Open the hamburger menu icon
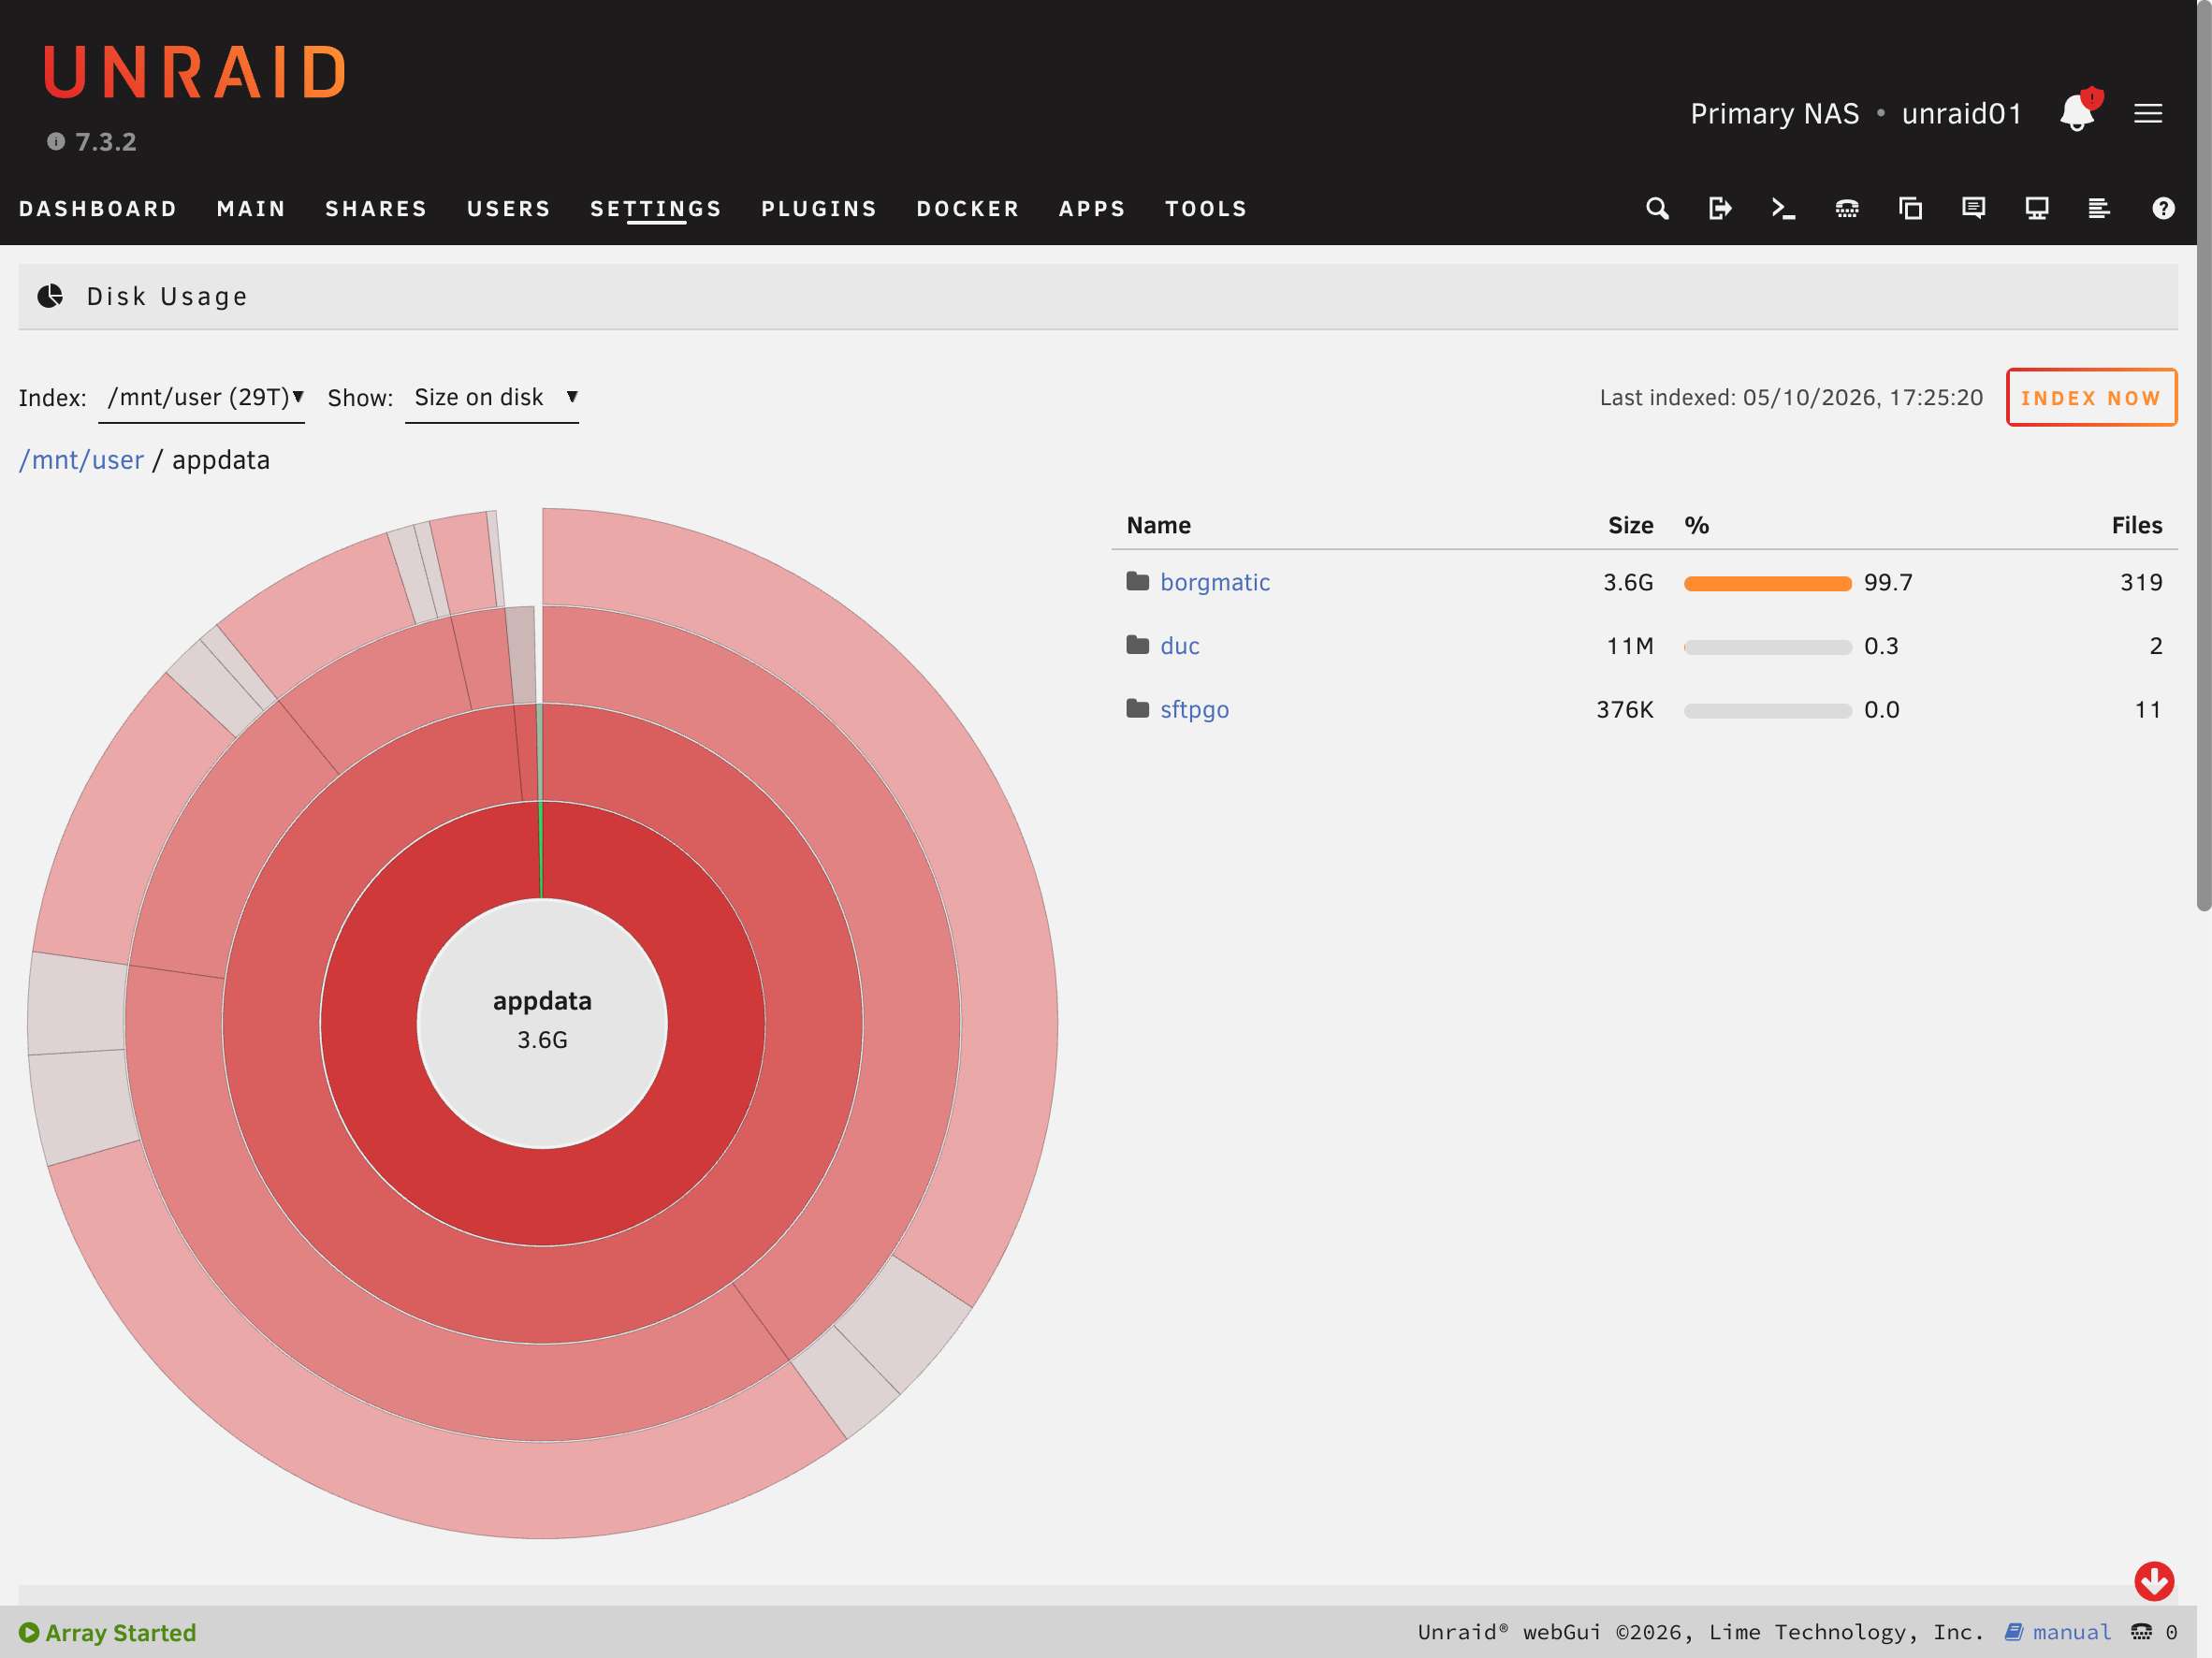 tap(2148, 113)
